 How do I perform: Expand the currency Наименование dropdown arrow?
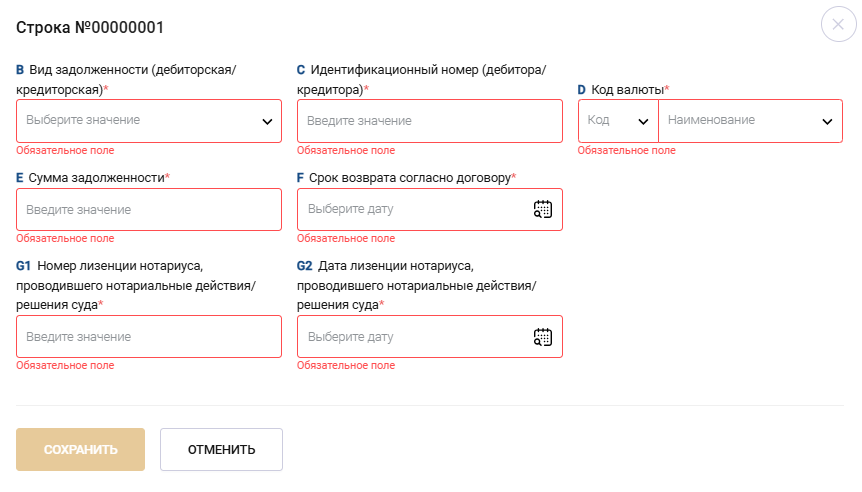click(827, 121)
